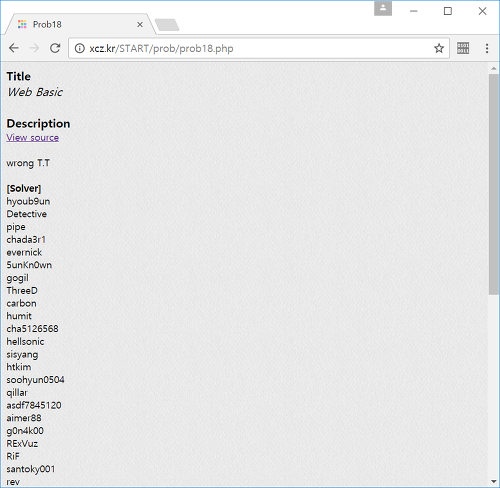Follow the View source link

point(33,137)
